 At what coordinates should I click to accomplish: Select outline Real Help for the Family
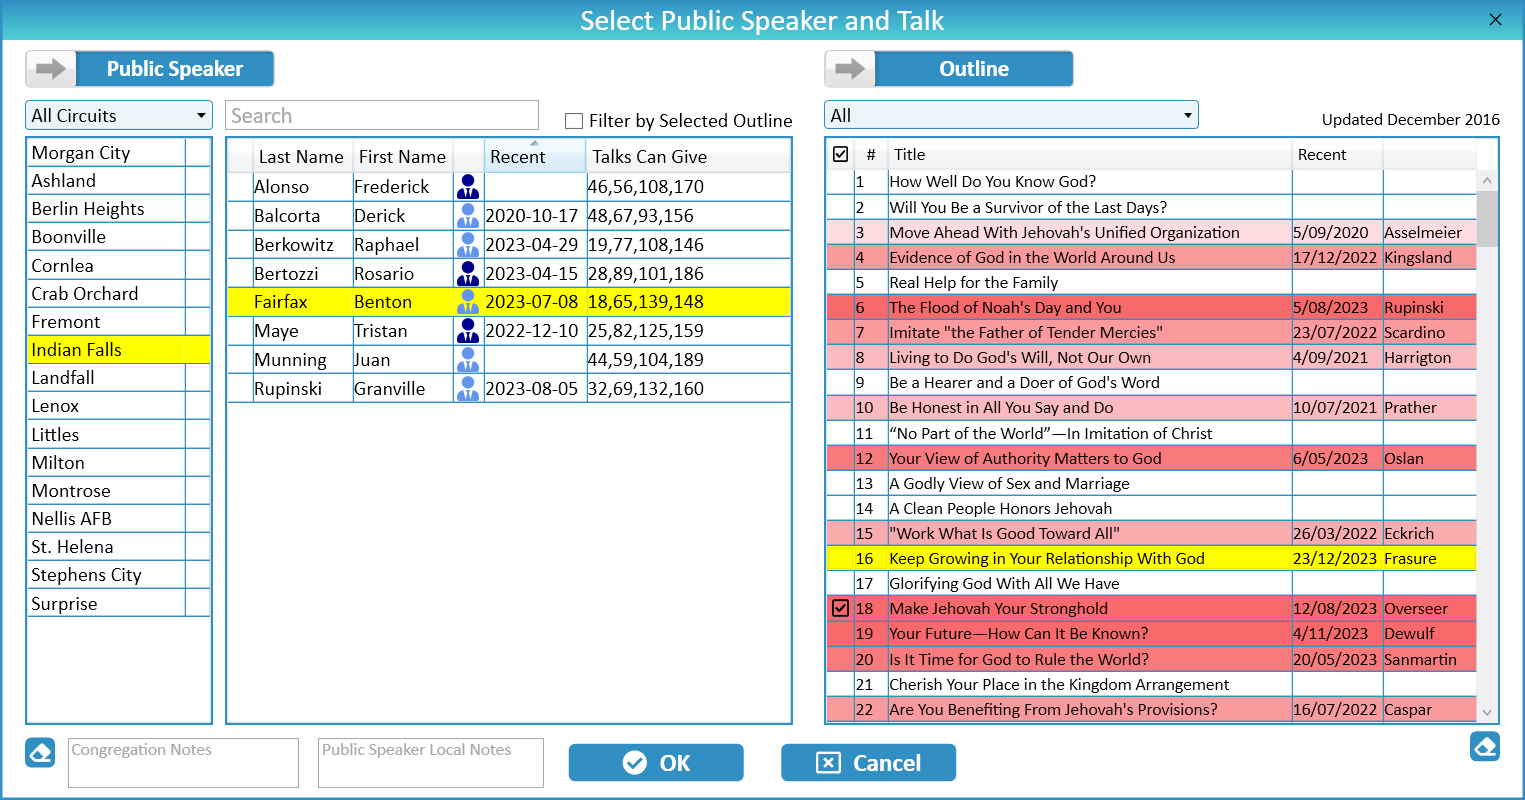[x=1151, y=282]
